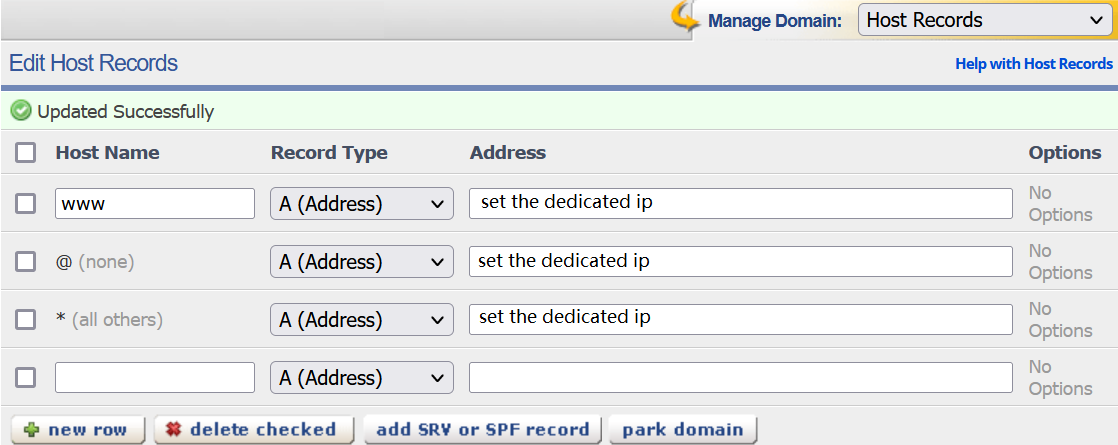Tick the checkbox for * (all others) record
Screen dimensions: 1118x445
pos(26,320)
